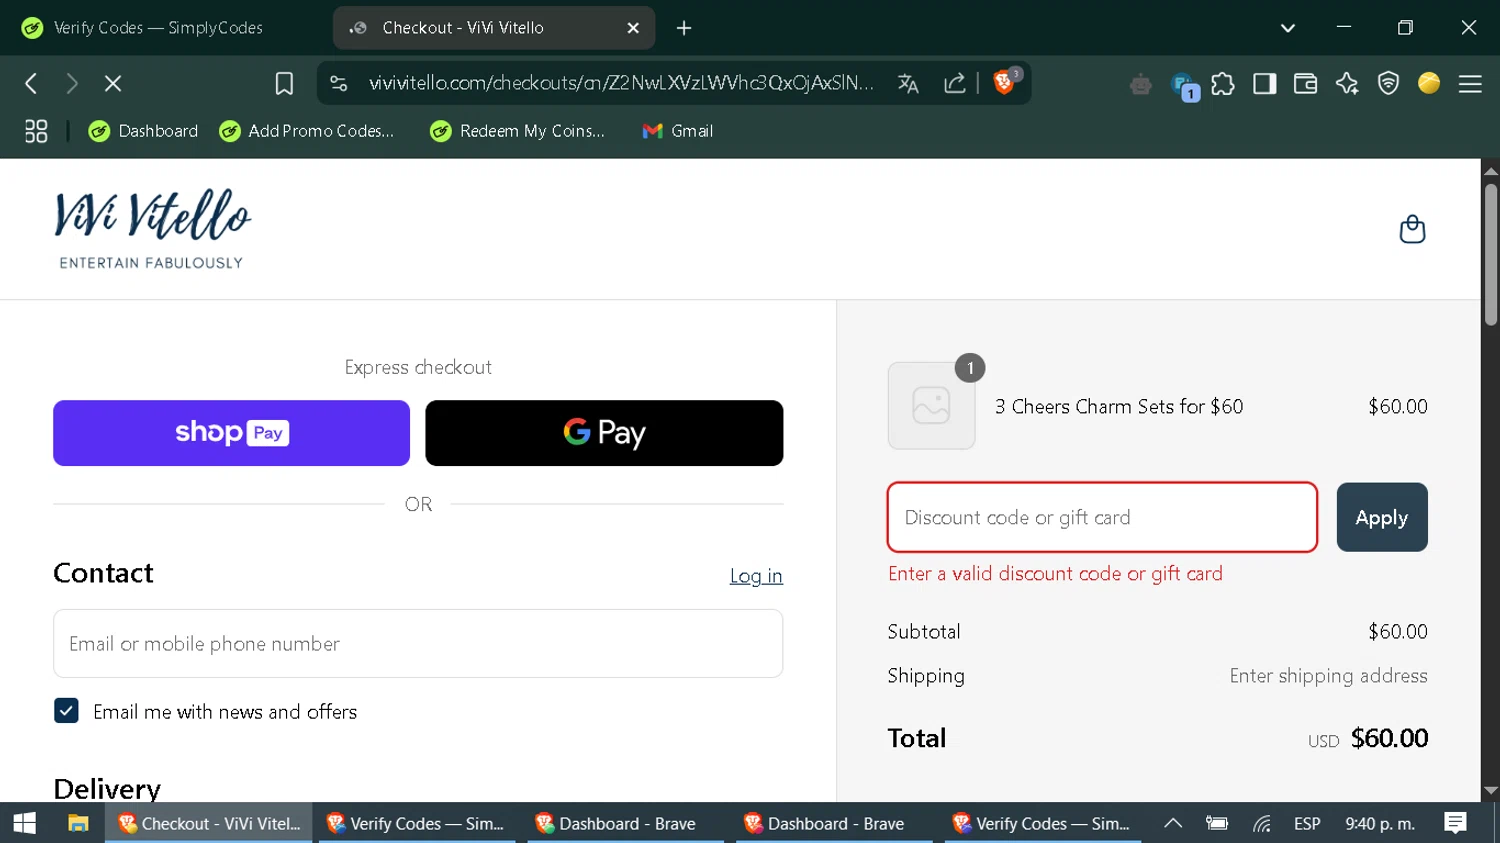Click the translate page icon
The width and height of the screenshot is (1500, 843).
[x=908, y=84]
